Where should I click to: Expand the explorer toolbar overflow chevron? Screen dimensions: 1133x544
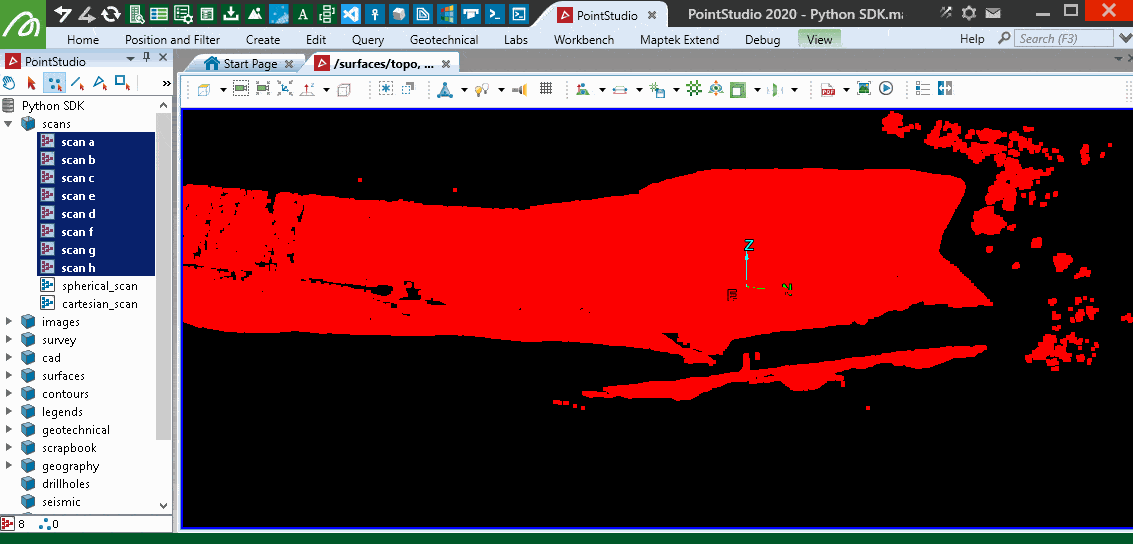165,83
